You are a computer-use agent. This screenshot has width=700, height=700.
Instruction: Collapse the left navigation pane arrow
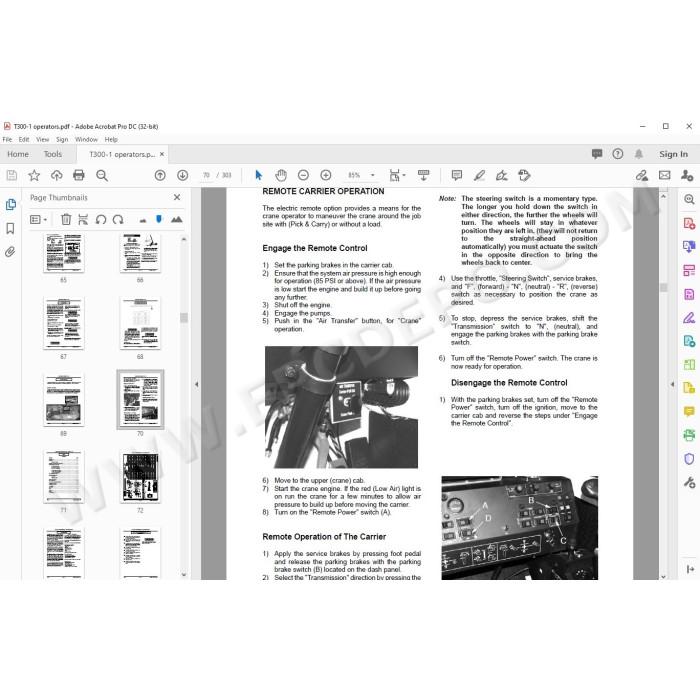point(196,384)
